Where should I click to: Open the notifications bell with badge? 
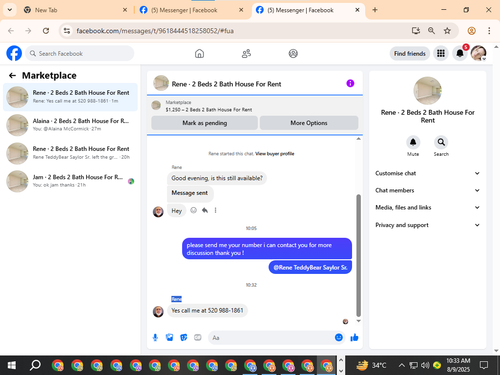pos(460,53)
